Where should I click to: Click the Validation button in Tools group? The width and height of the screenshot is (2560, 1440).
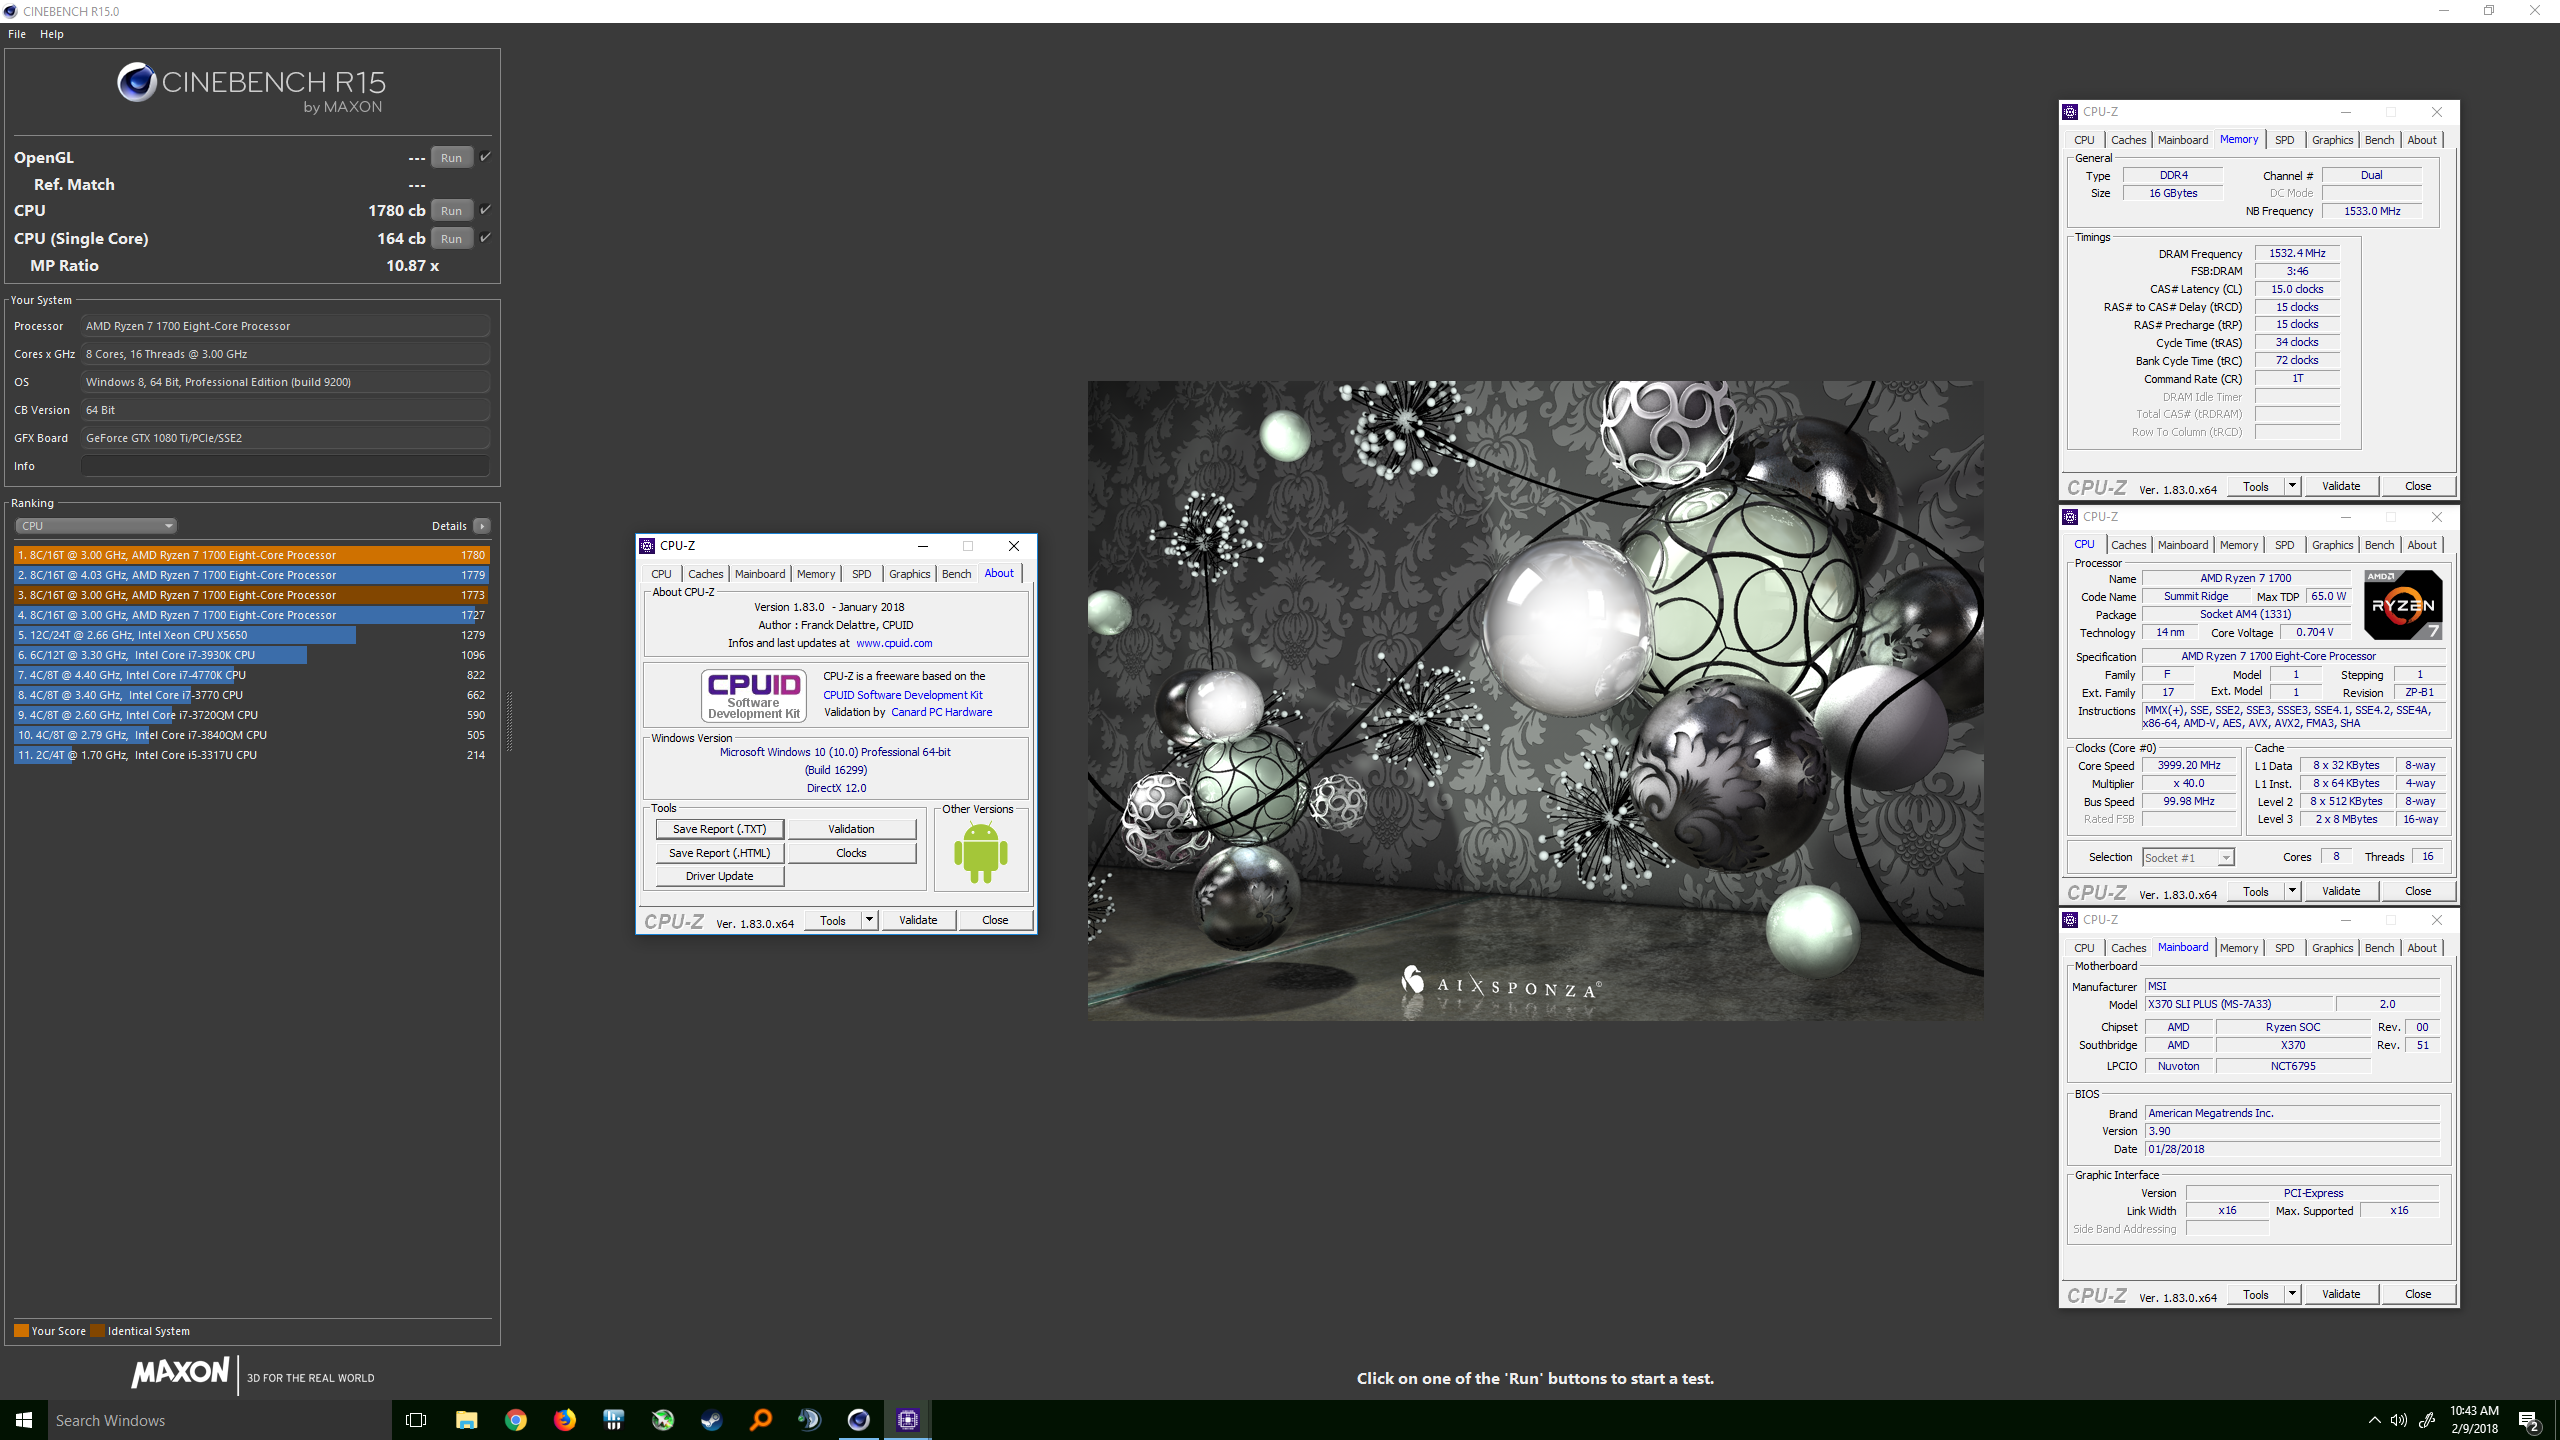pyautogui.click(x=851, y=829)
